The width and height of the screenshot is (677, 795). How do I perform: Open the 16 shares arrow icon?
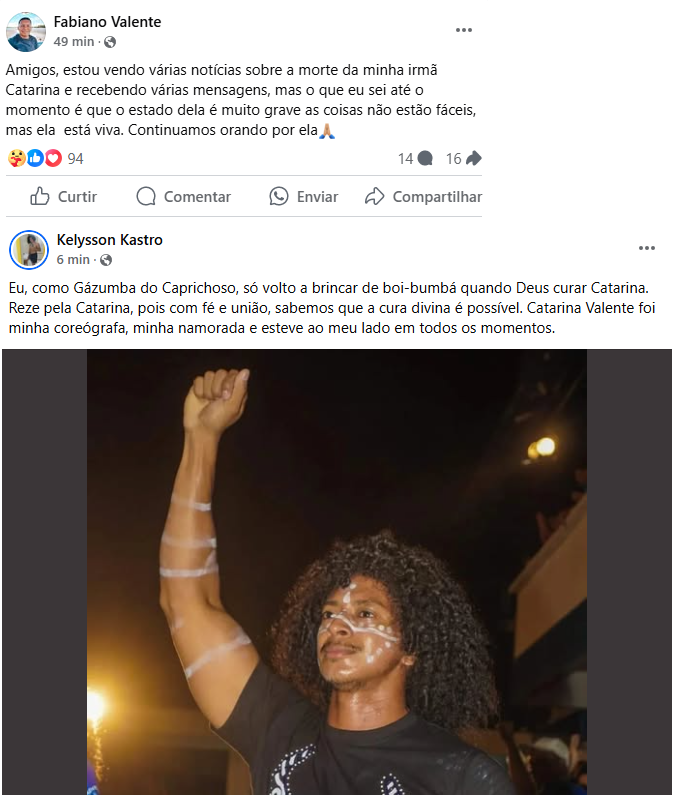[x=474, y=159]
